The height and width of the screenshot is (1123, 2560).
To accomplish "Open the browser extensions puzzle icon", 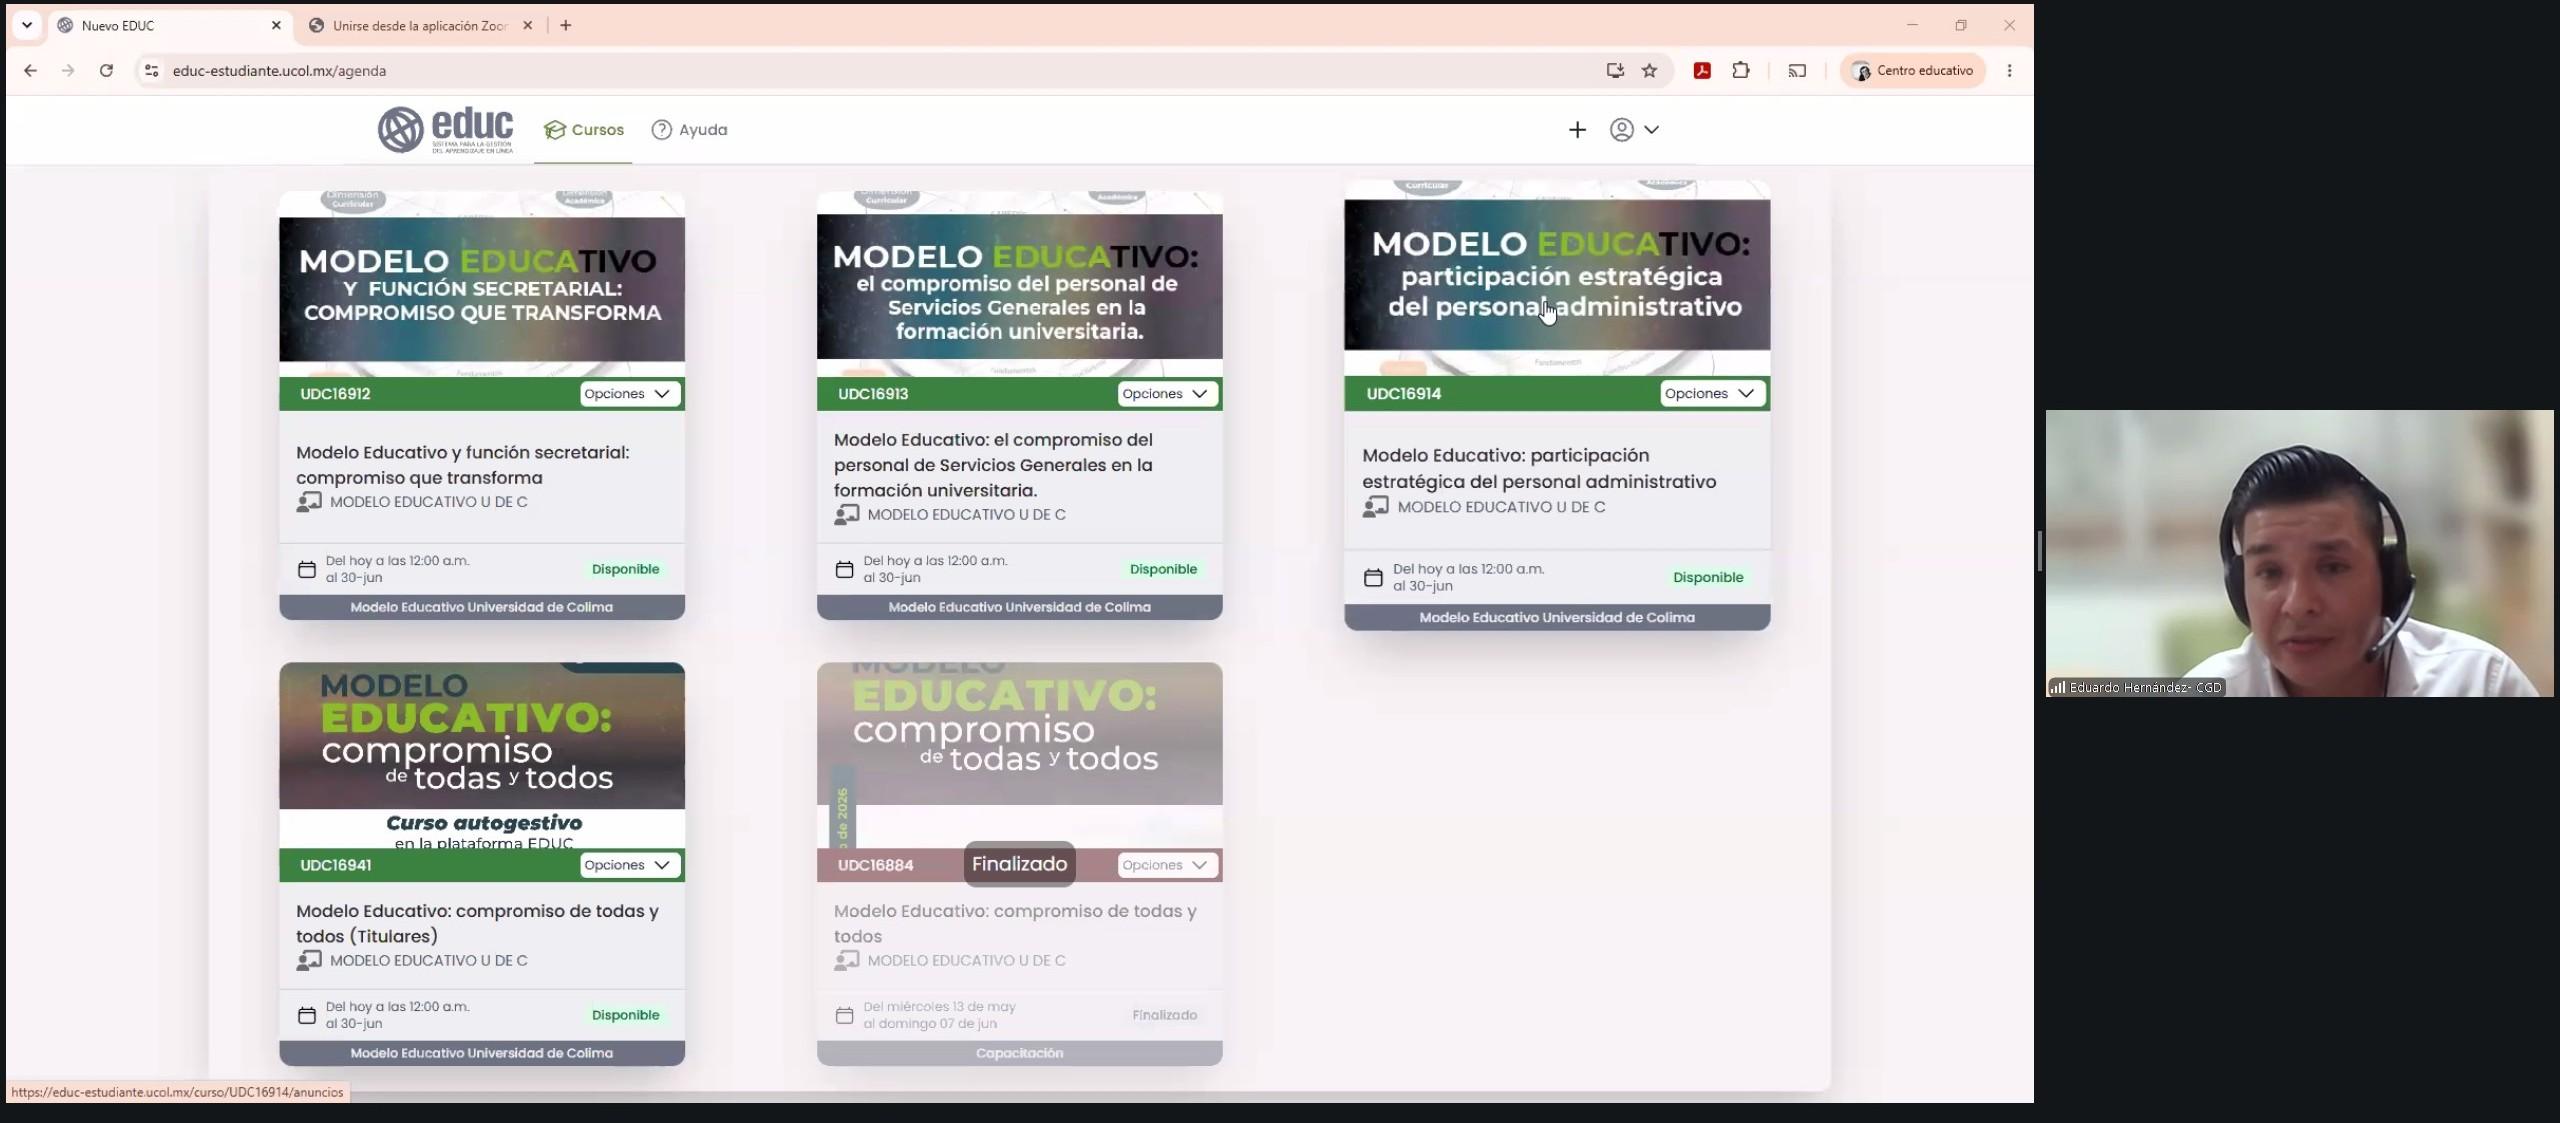I will click(x=1741, y=71).
